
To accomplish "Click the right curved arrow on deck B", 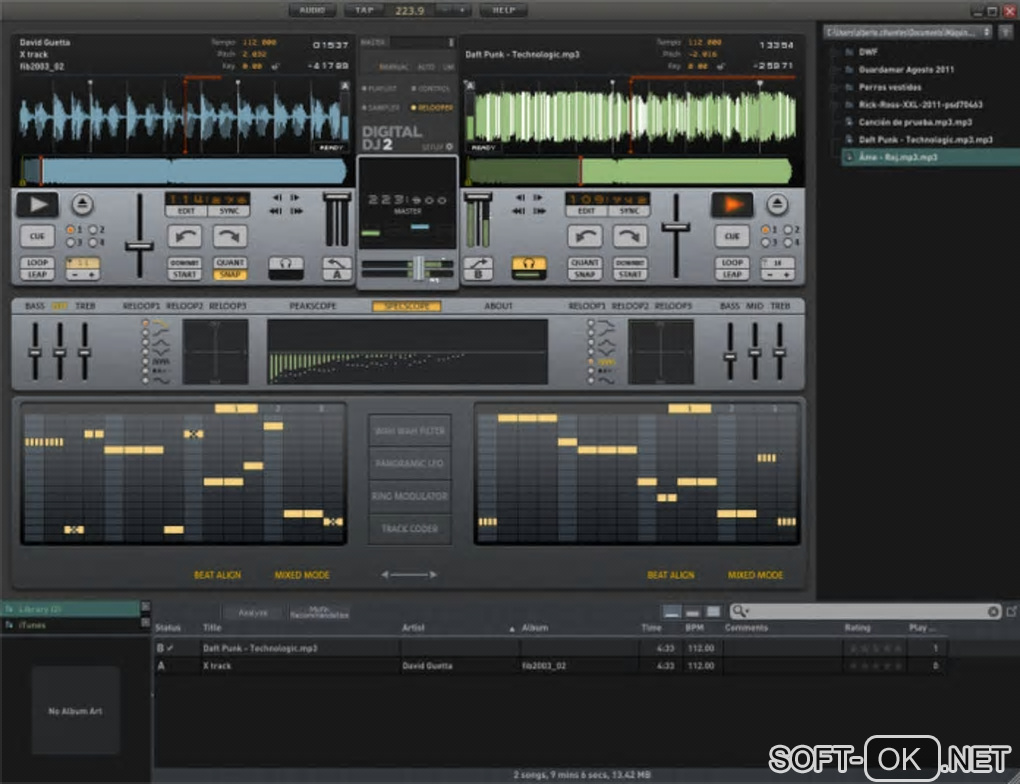I will [x=629, y=236].
